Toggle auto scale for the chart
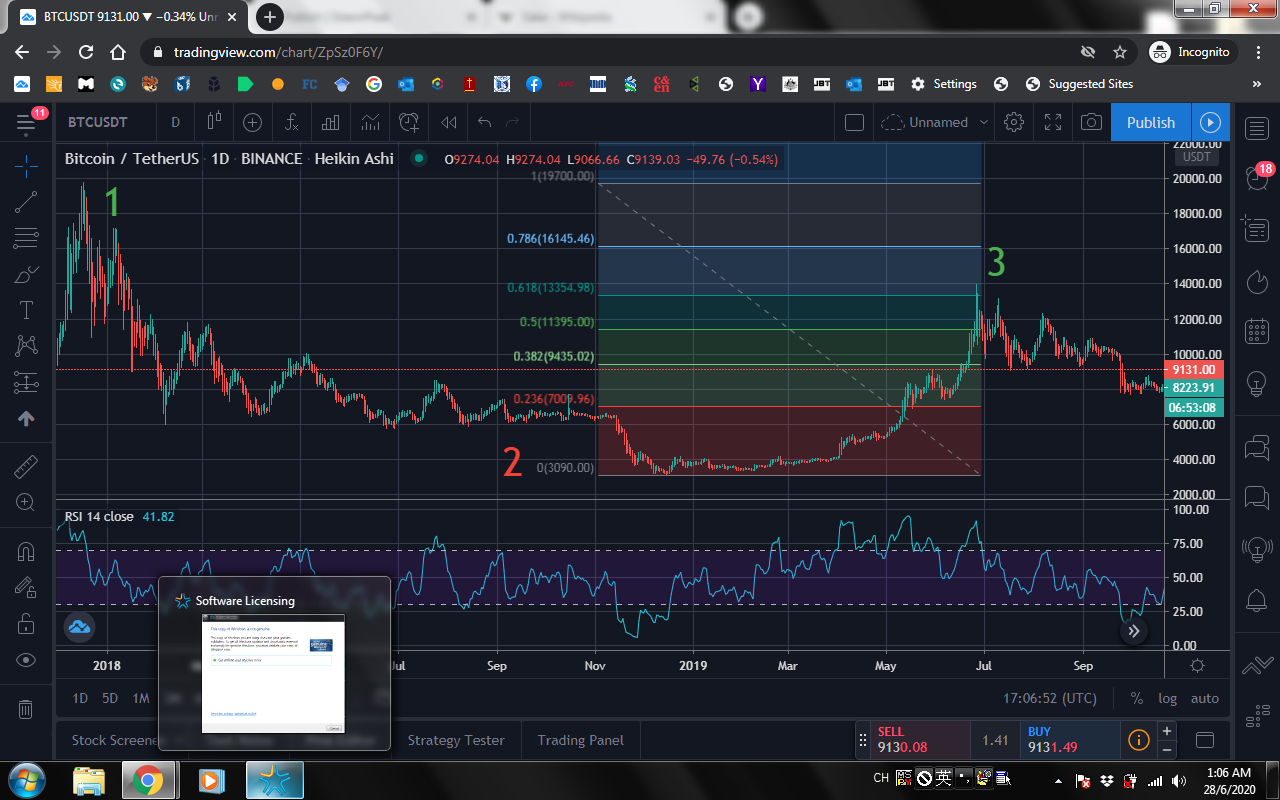This screenshot has height=800, width=1280. click(1204, 698)
